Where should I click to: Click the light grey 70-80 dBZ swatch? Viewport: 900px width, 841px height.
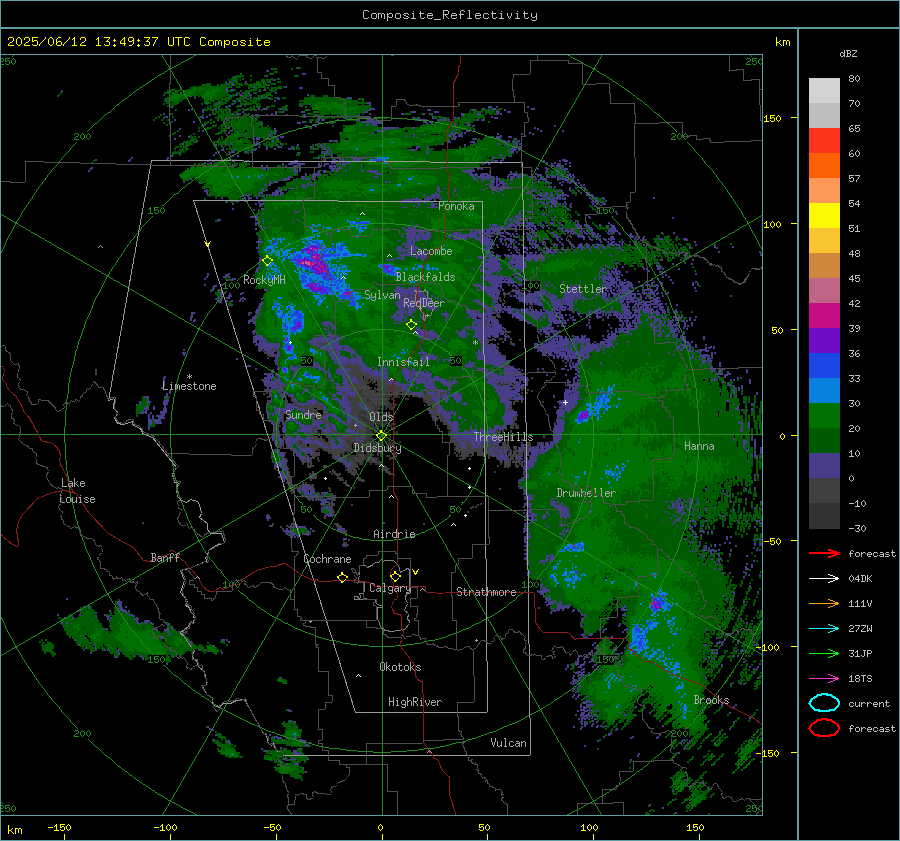[824, 91]
